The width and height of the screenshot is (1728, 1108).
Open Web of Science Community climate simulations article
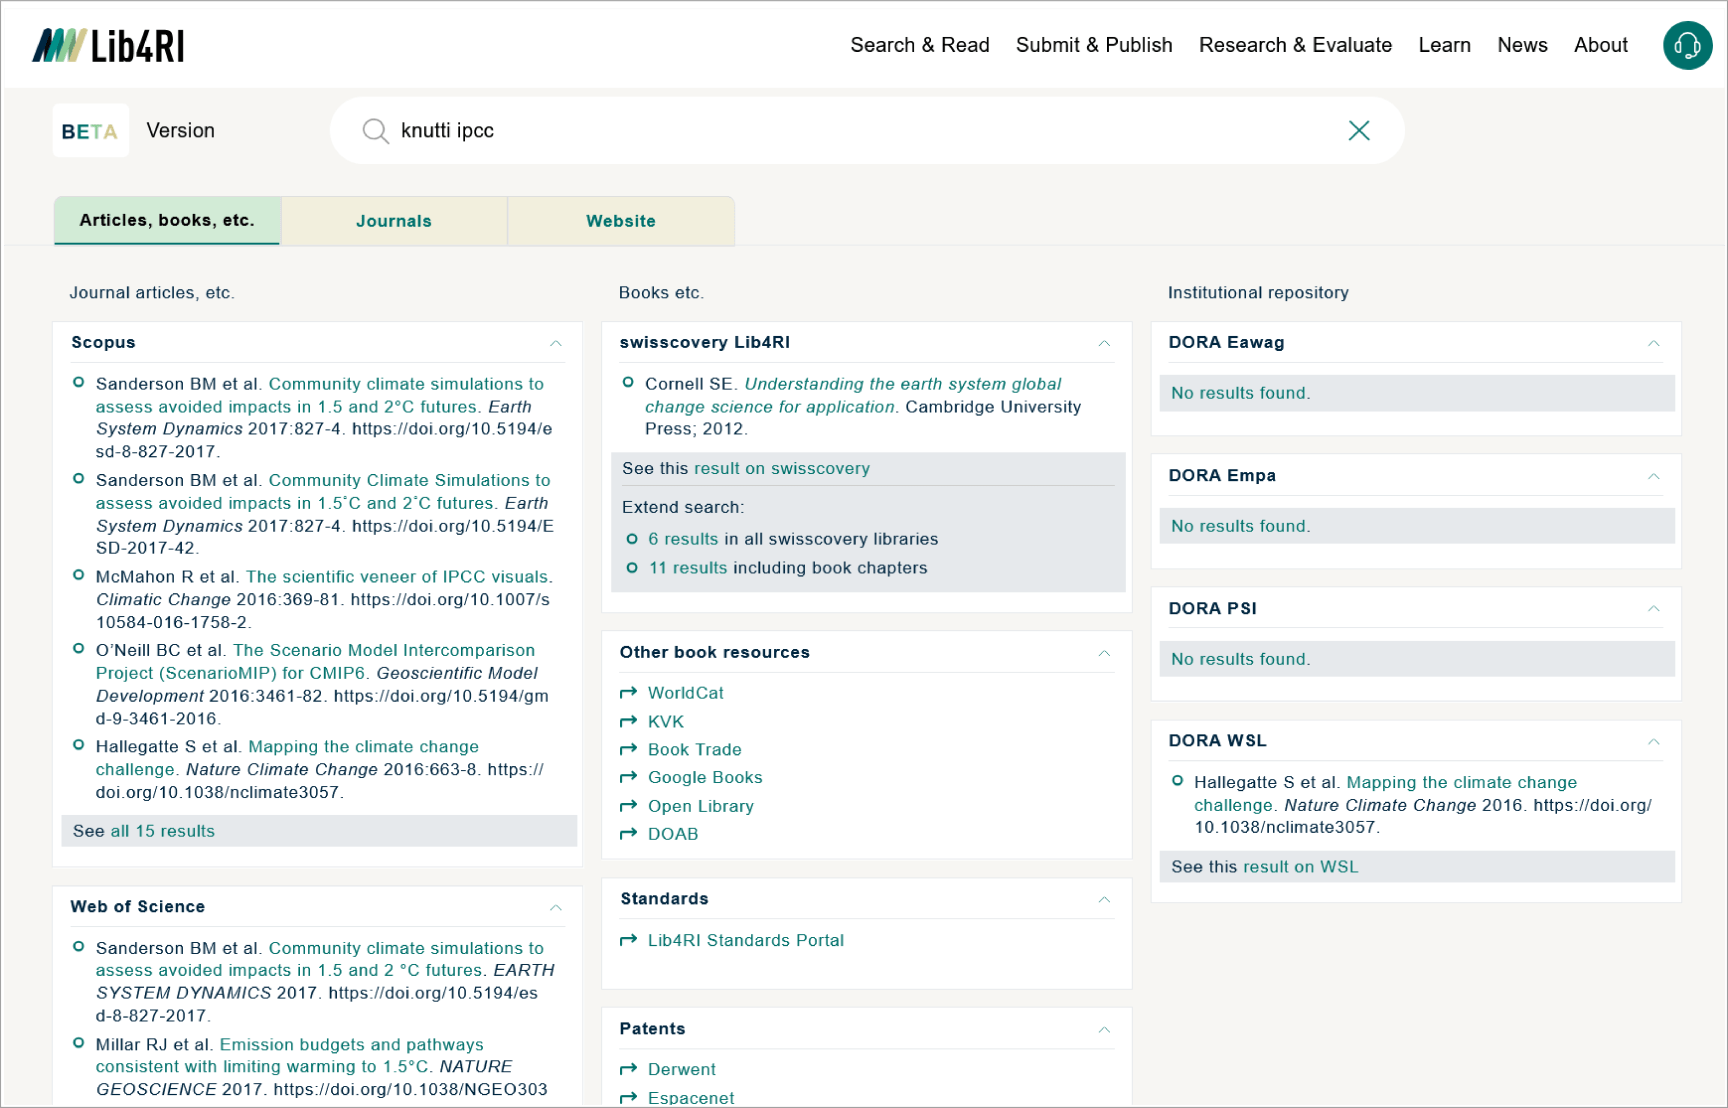pyautogui.click(x=320, y=959)
